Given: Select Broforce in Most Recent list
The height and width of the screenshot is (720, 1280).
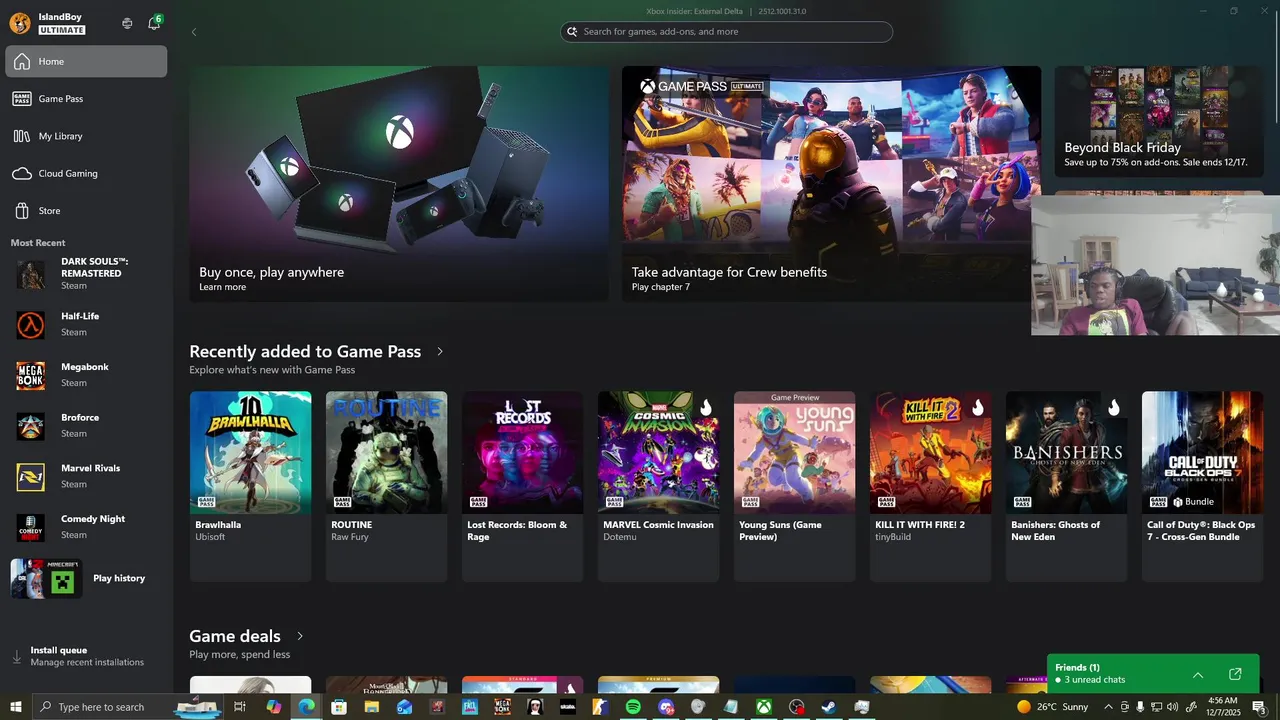Looking at the screenshot, I should (86, 426).
